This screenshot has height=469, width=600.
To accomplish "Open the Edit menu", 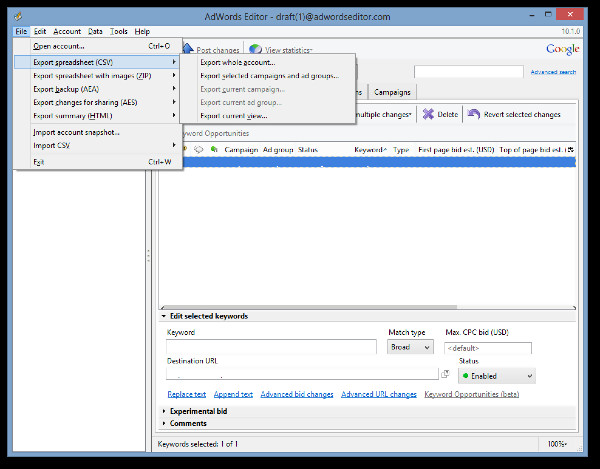I will tap(40, 31).
